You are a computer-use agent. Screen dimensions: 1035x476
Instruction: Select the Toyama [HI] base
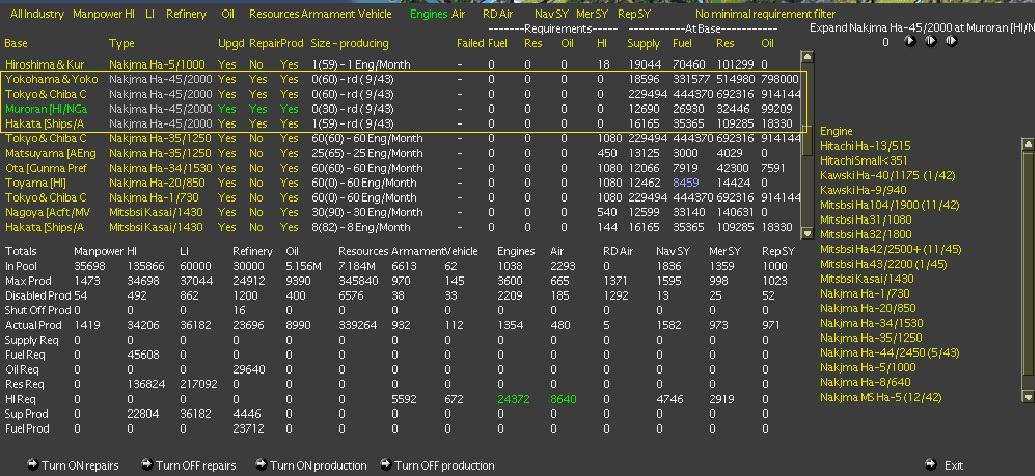[x=35, y=183]
